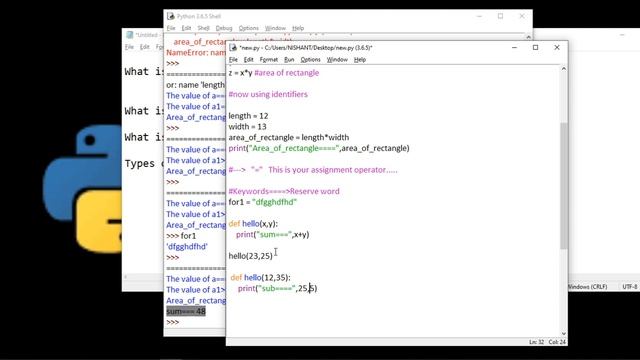This screenshot has height=360, width=640.
Task: Click the assignment operator comment line
Action: 313,170
